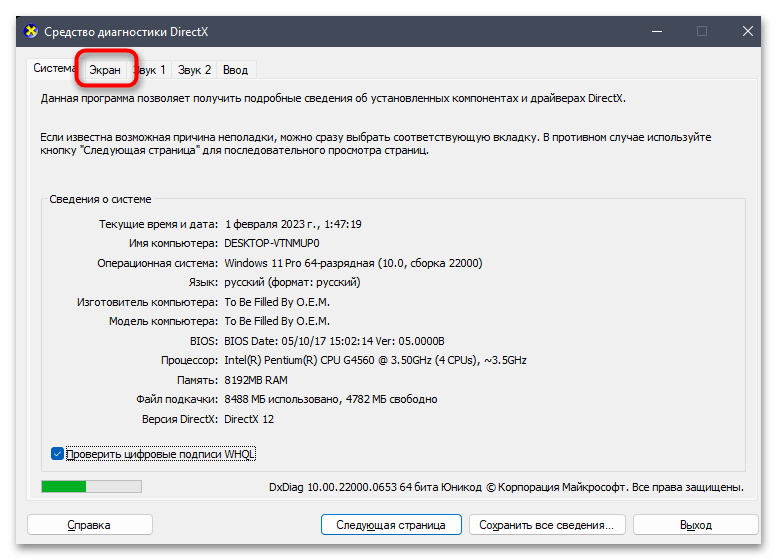Click the Файл подкачки label

177,399
